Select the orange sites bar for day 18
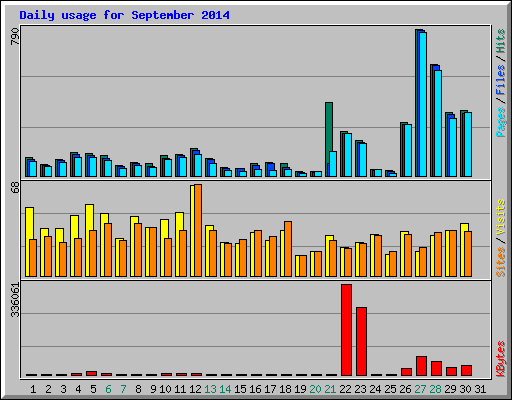 288,249
